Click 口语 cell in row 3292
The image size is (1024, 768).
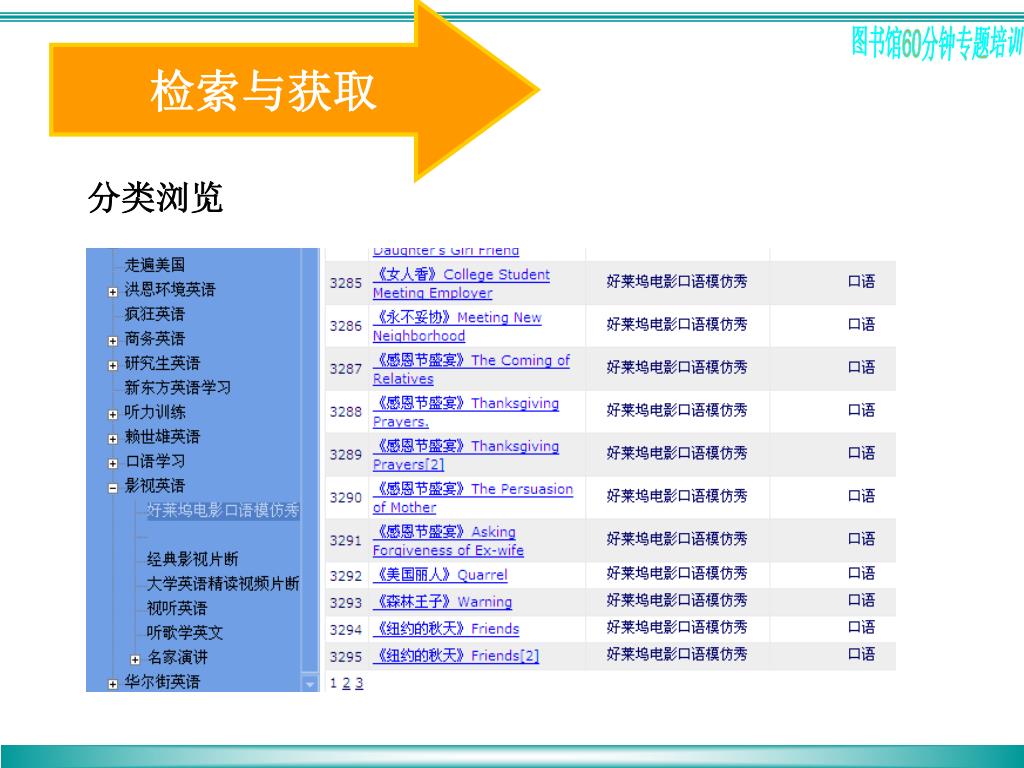[x=861, y=573]
